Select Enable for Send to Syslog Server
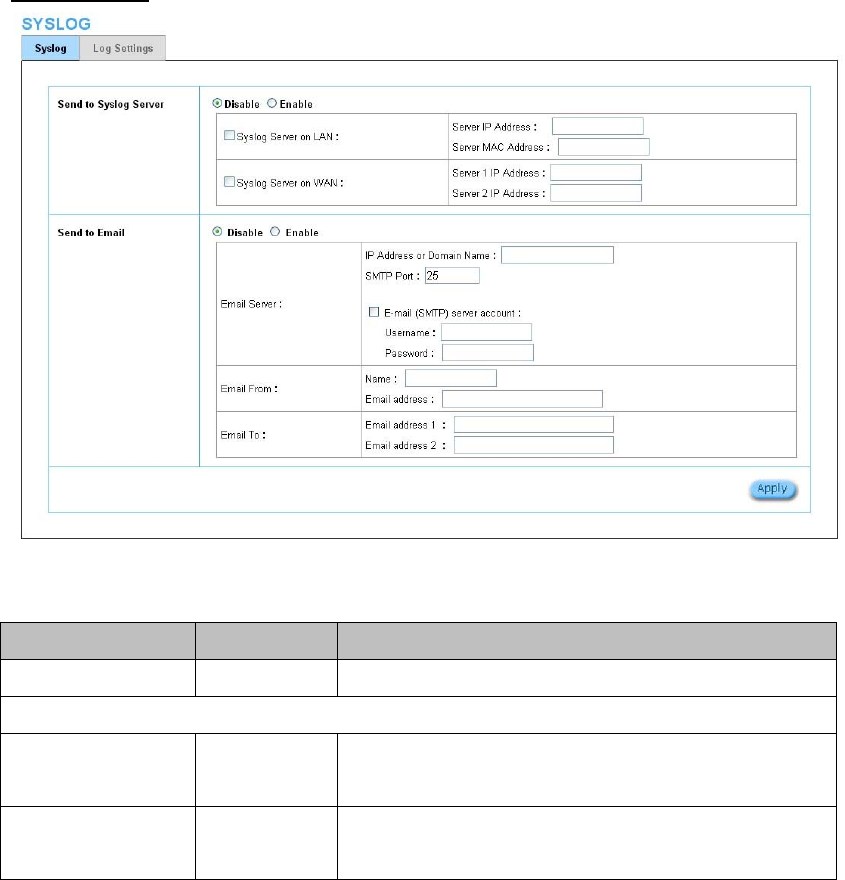The height and width of the screenshot is (880, 845). coord(272,103)
